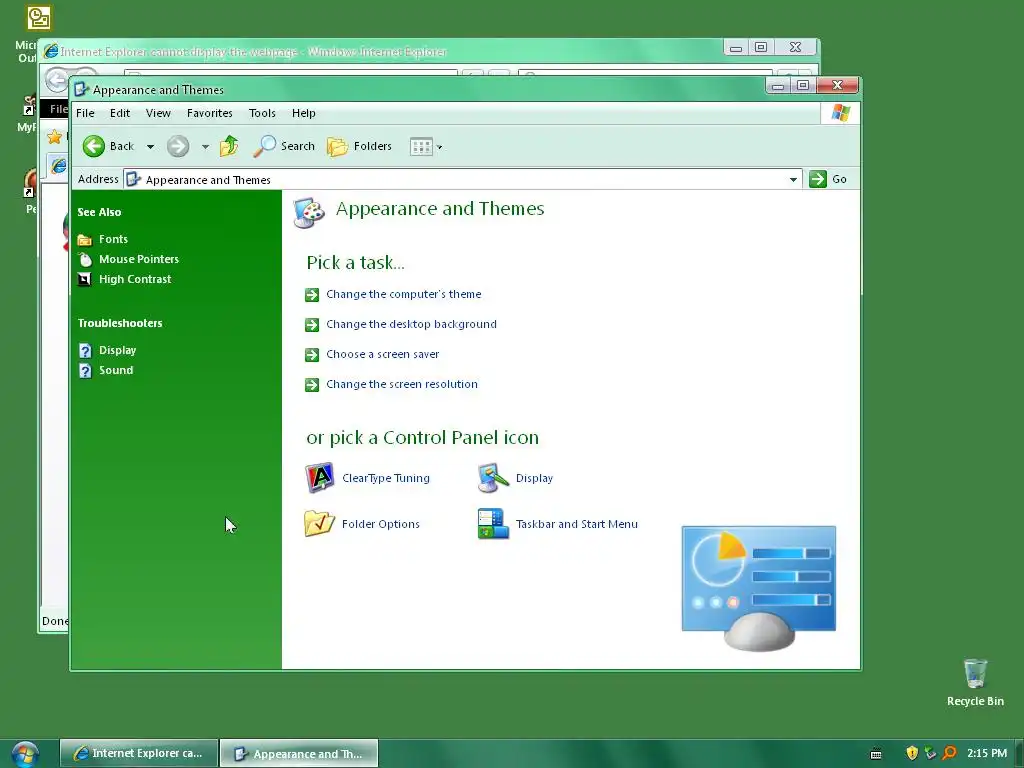Select Change the screen resolution
The width and height of the screenshot is (1024, 768).
(x=402, y=385)
